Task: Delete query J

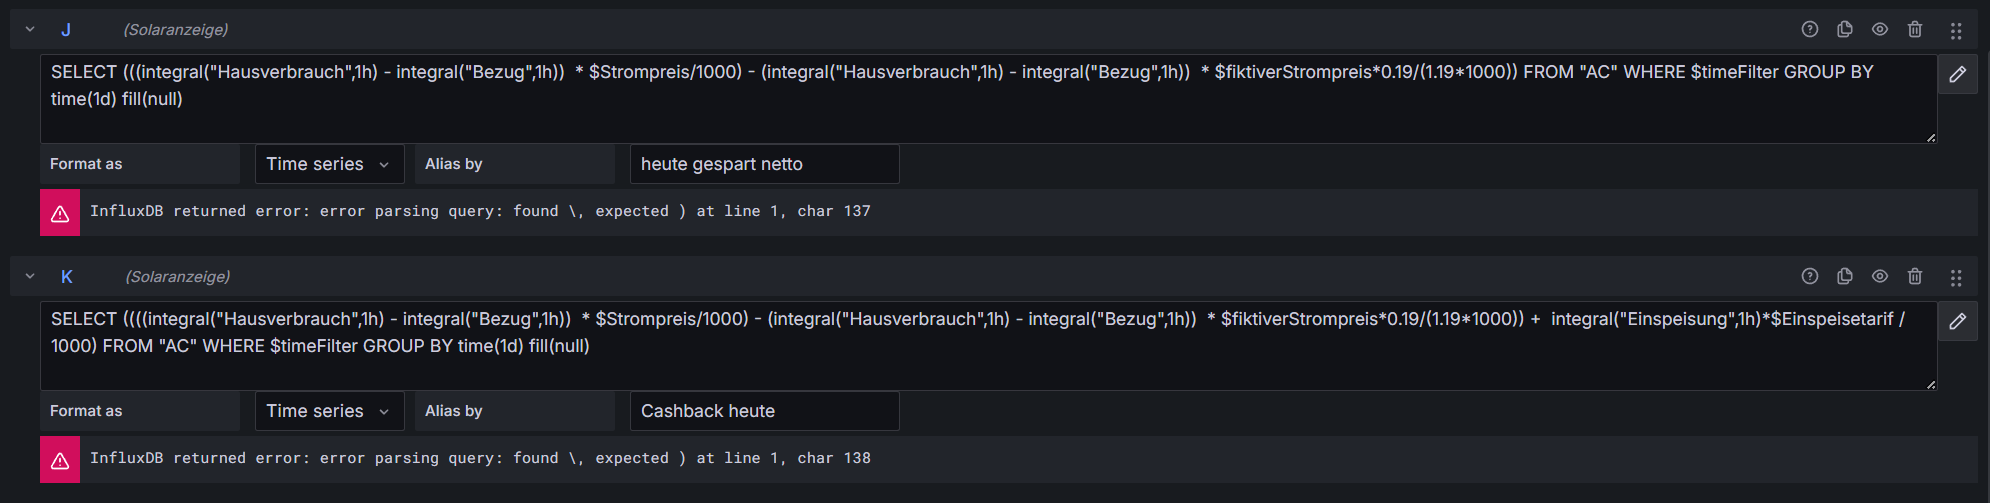Action: (x=1915, y=29)
